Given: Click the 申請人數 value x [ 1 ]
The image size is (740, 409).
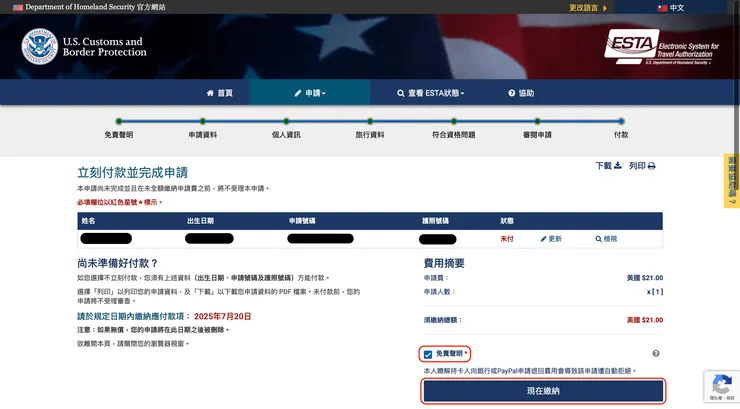Looking at the screenshot, I should tap(655, 292).
